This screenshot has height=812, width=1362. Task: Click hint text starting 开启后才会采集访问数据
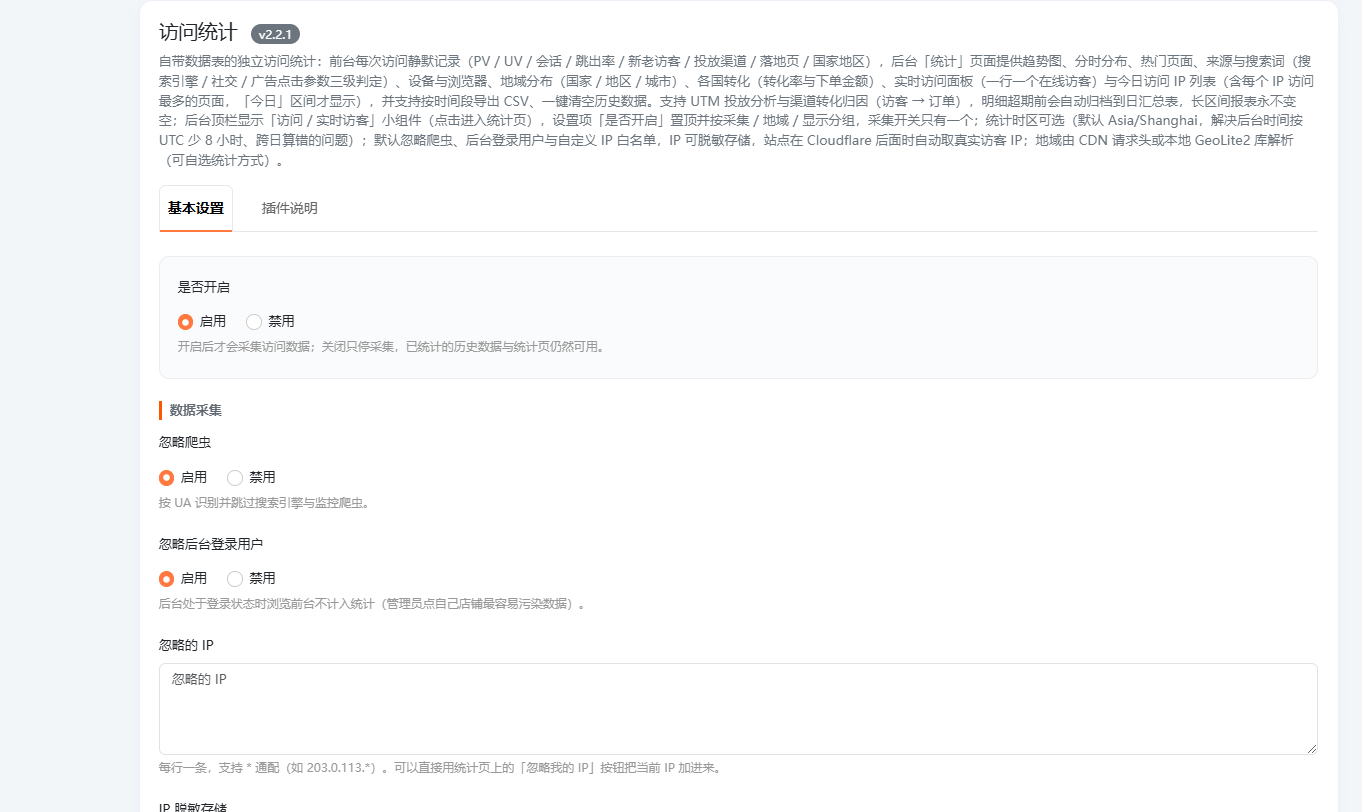pos(392,347)
